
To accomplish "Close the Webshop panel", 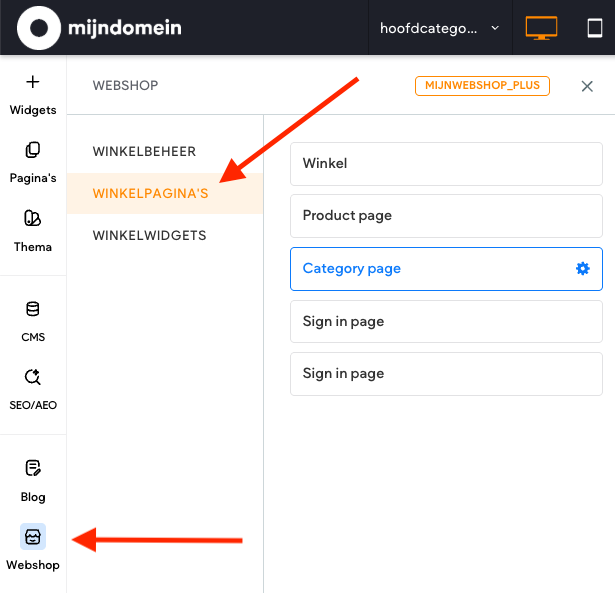I will [x=588, y=87].
